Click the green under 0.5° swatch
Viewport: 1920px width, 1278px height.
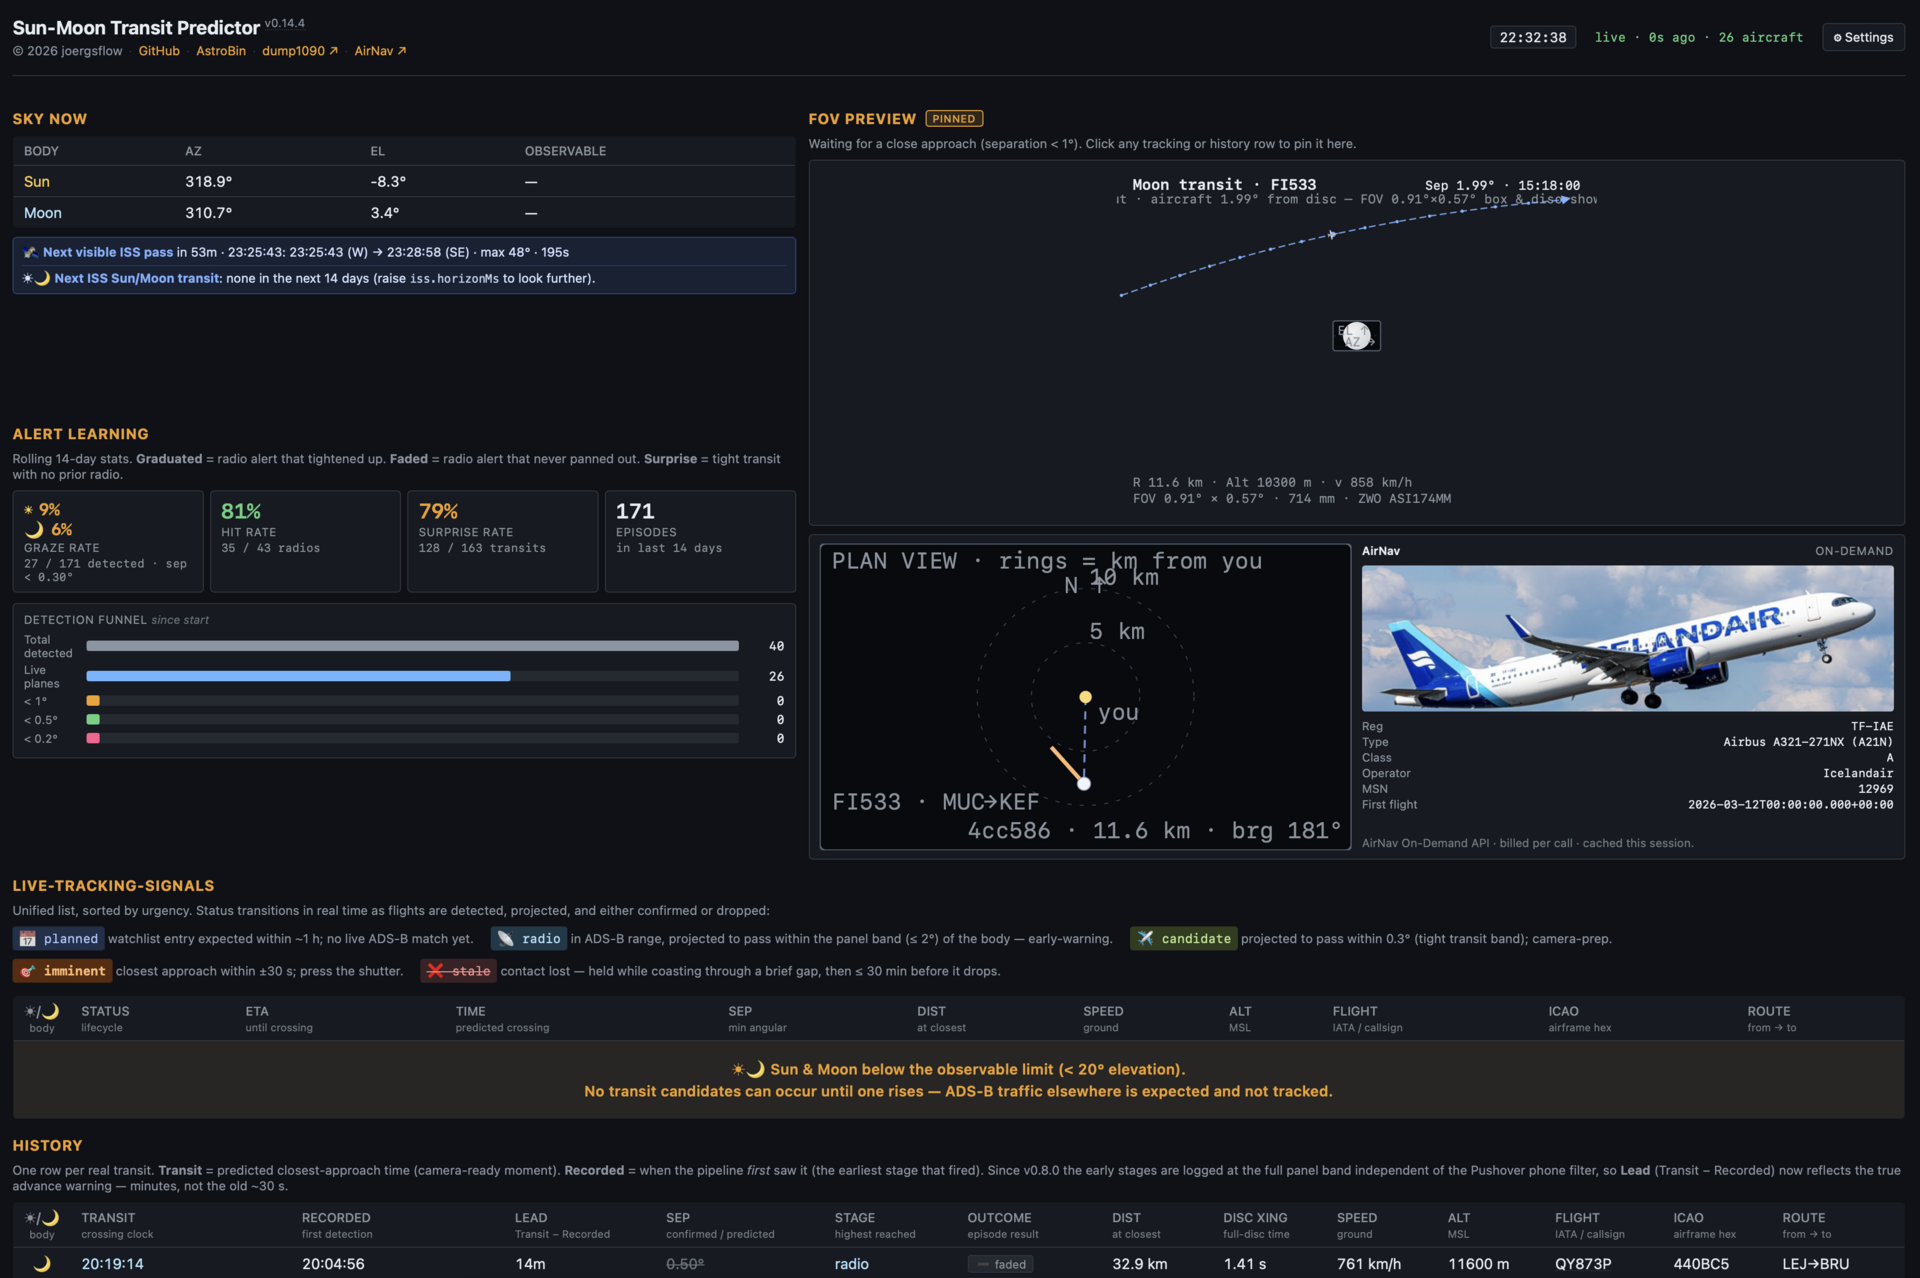(x=93, y=720)
